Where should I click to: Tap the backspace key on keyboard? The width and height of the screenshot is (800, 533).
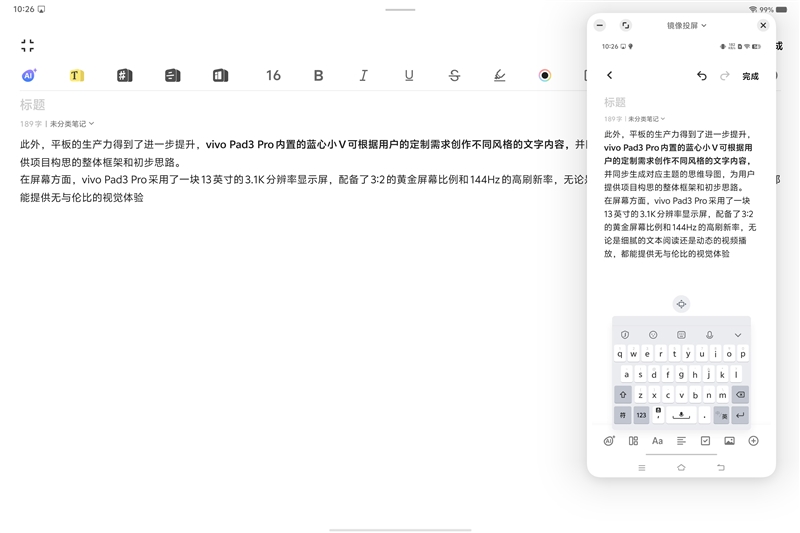point(740,395)
